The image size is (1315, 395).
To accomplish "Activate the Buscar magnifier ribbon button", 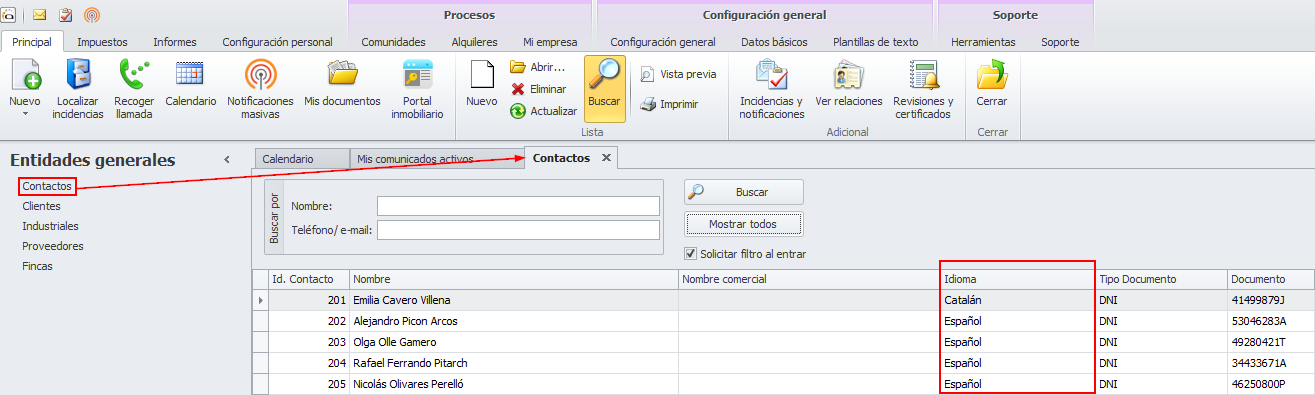I will click(x=604, y=88).
